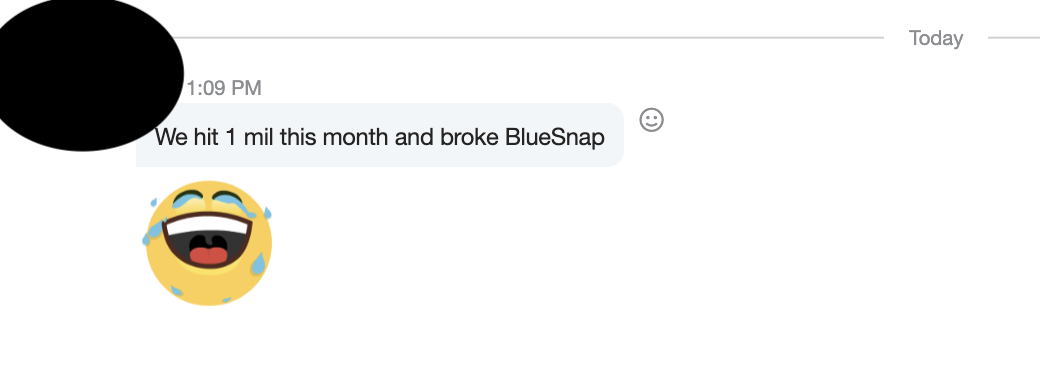1040x376 pixels.
Task: Click the red tongue of the laughing emoji
Action: (209, 254)
